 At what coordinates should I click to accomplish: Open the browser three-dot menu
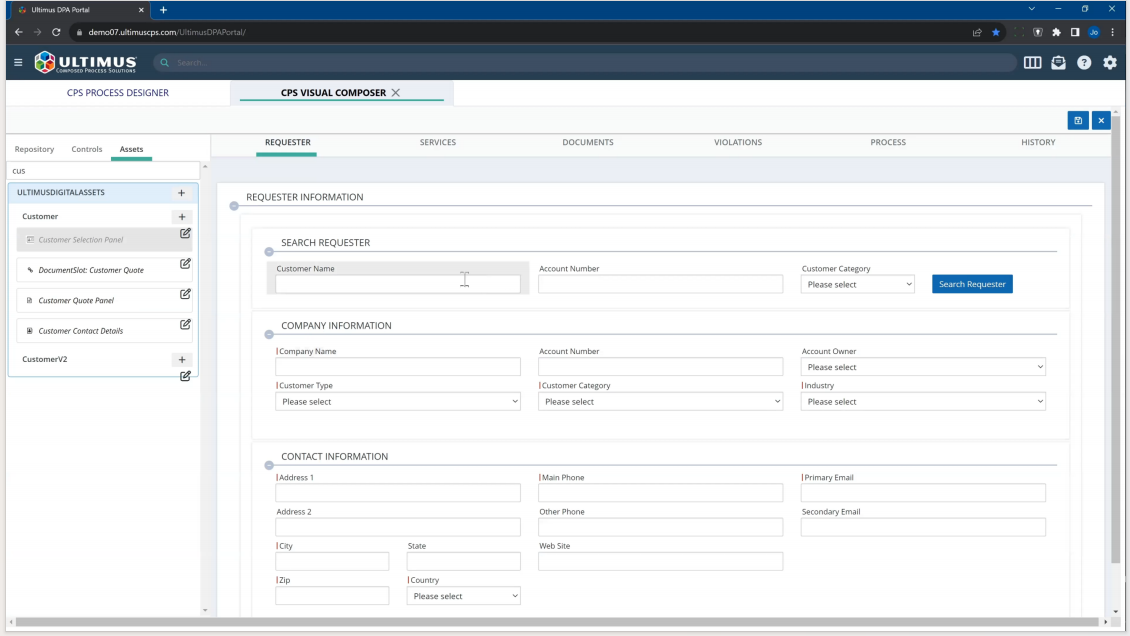1113,32
